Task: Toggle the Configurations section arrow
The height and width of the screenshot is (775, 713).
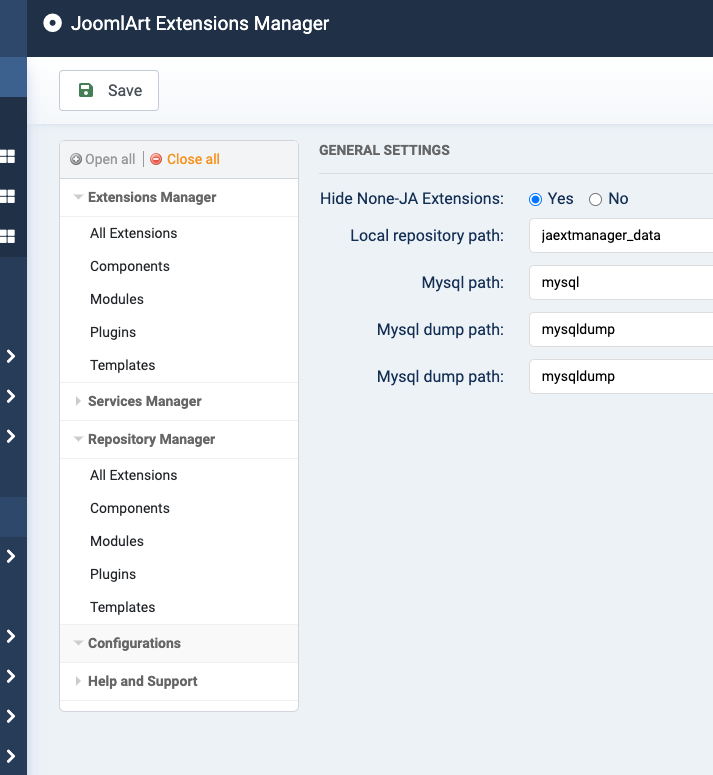Action: click(78, 643)
